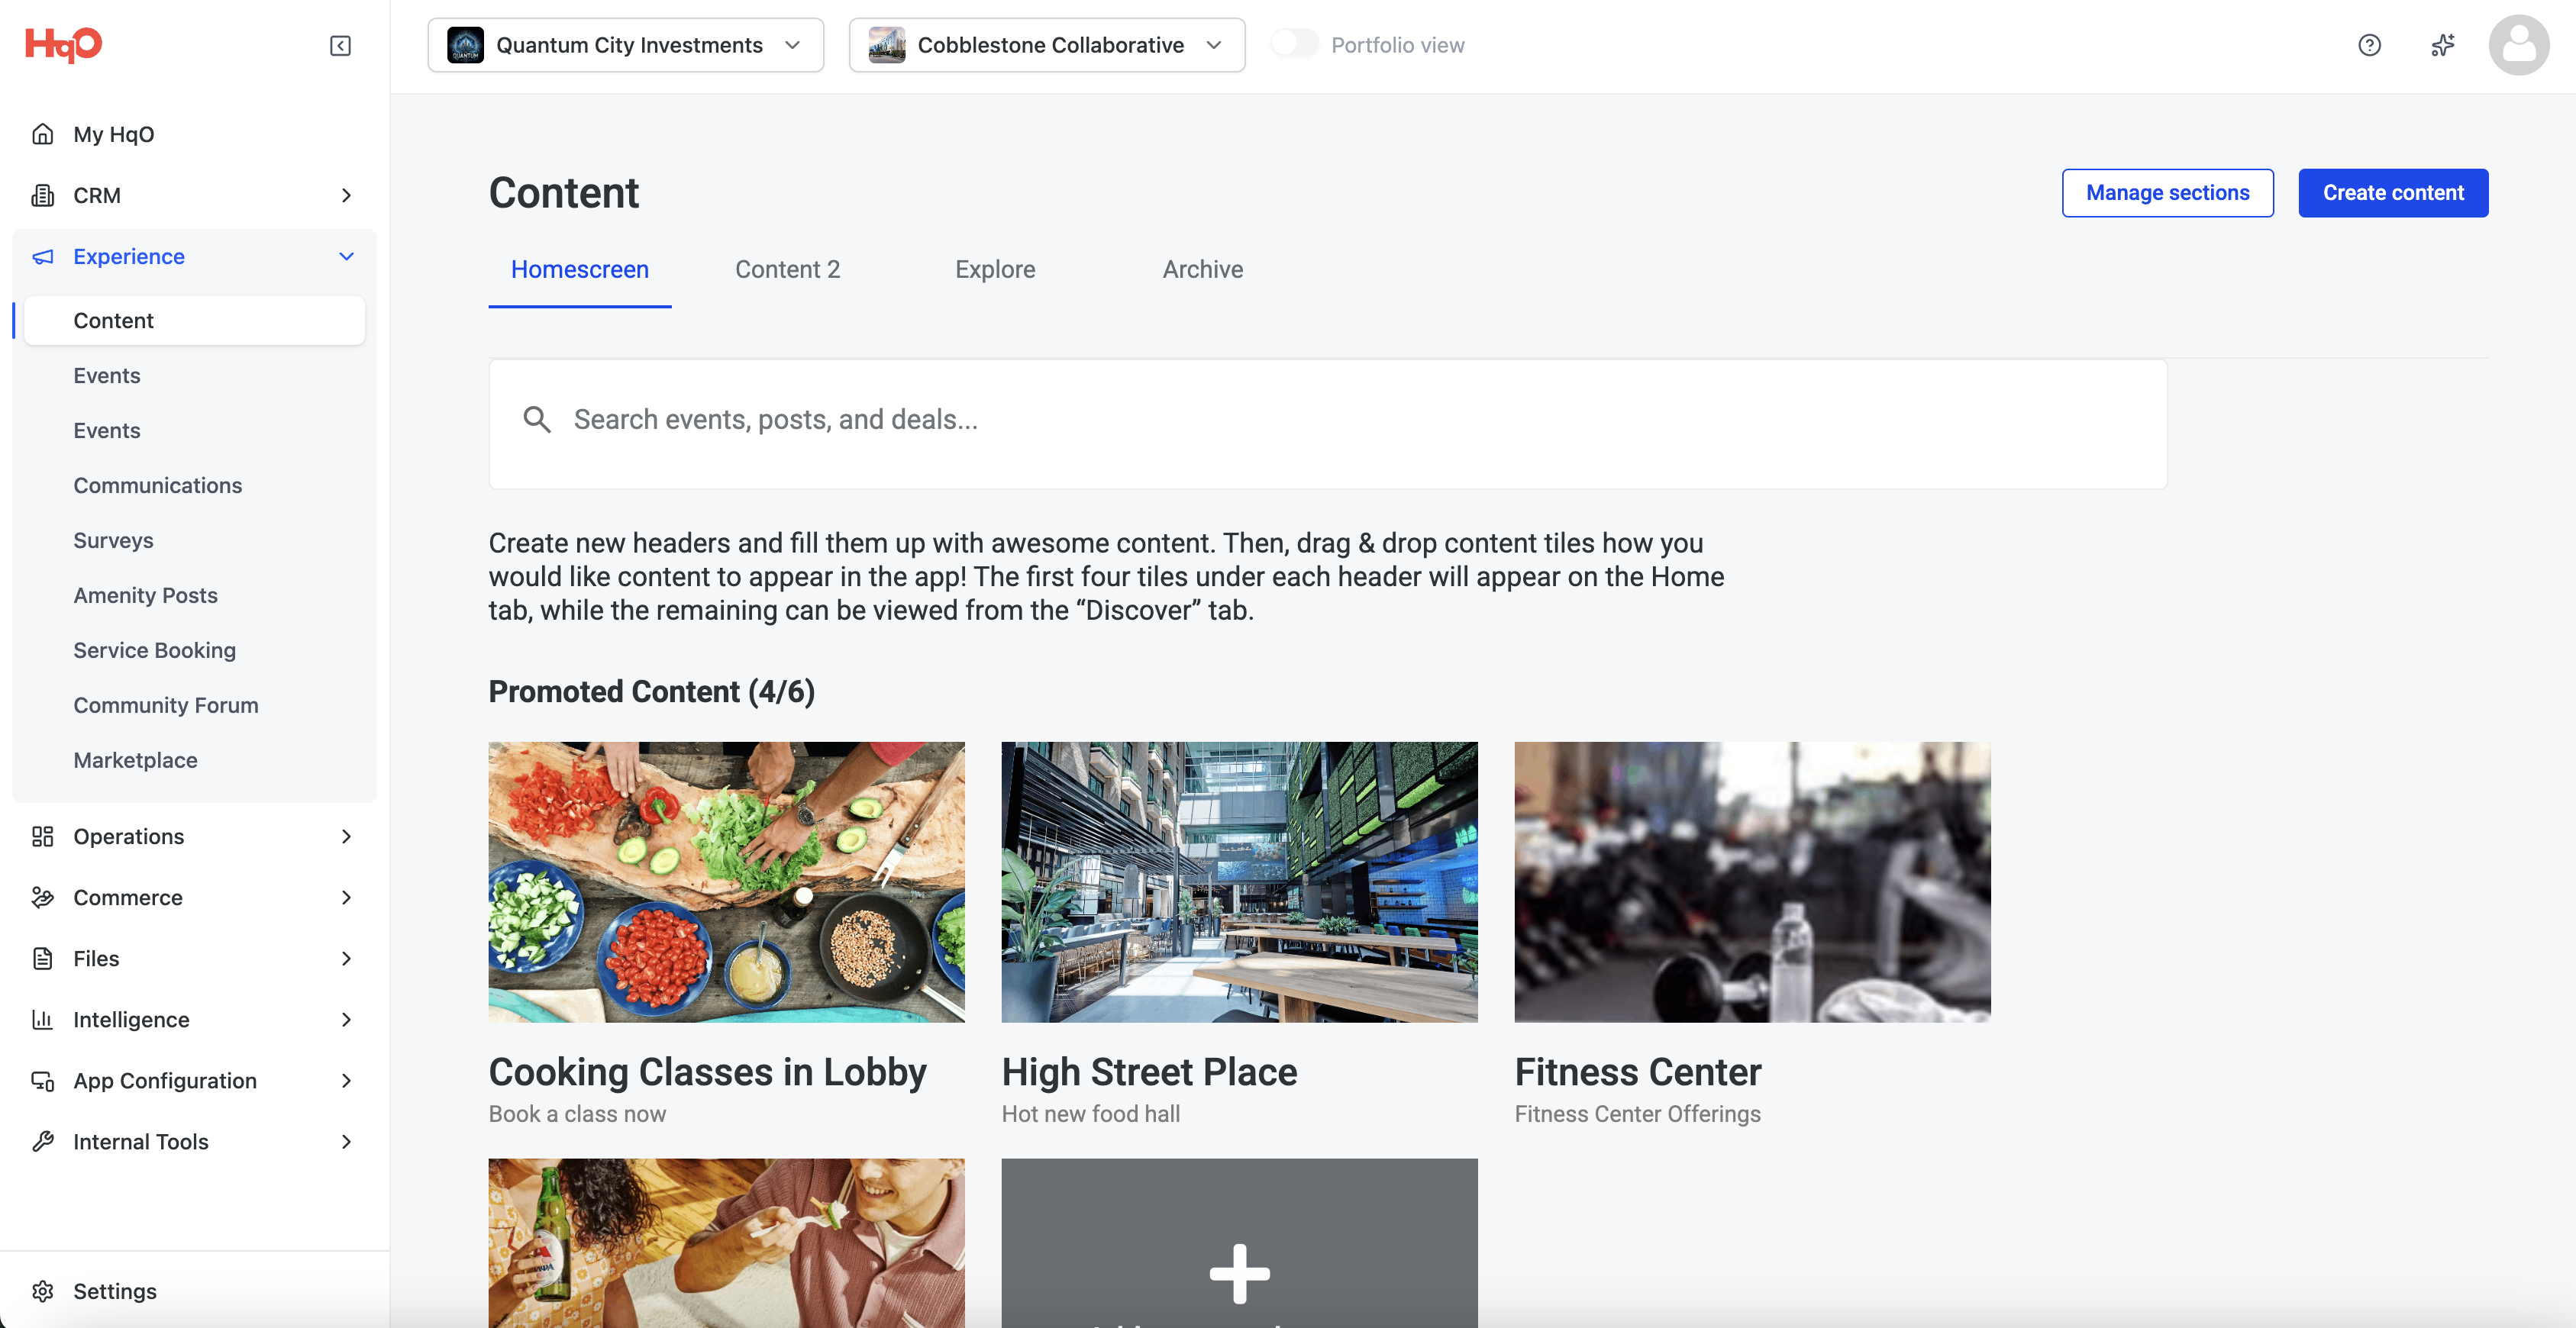The image size is (2576, 1328).
Task: Collapse the Experience section chevron
Action: coord(346,256)
